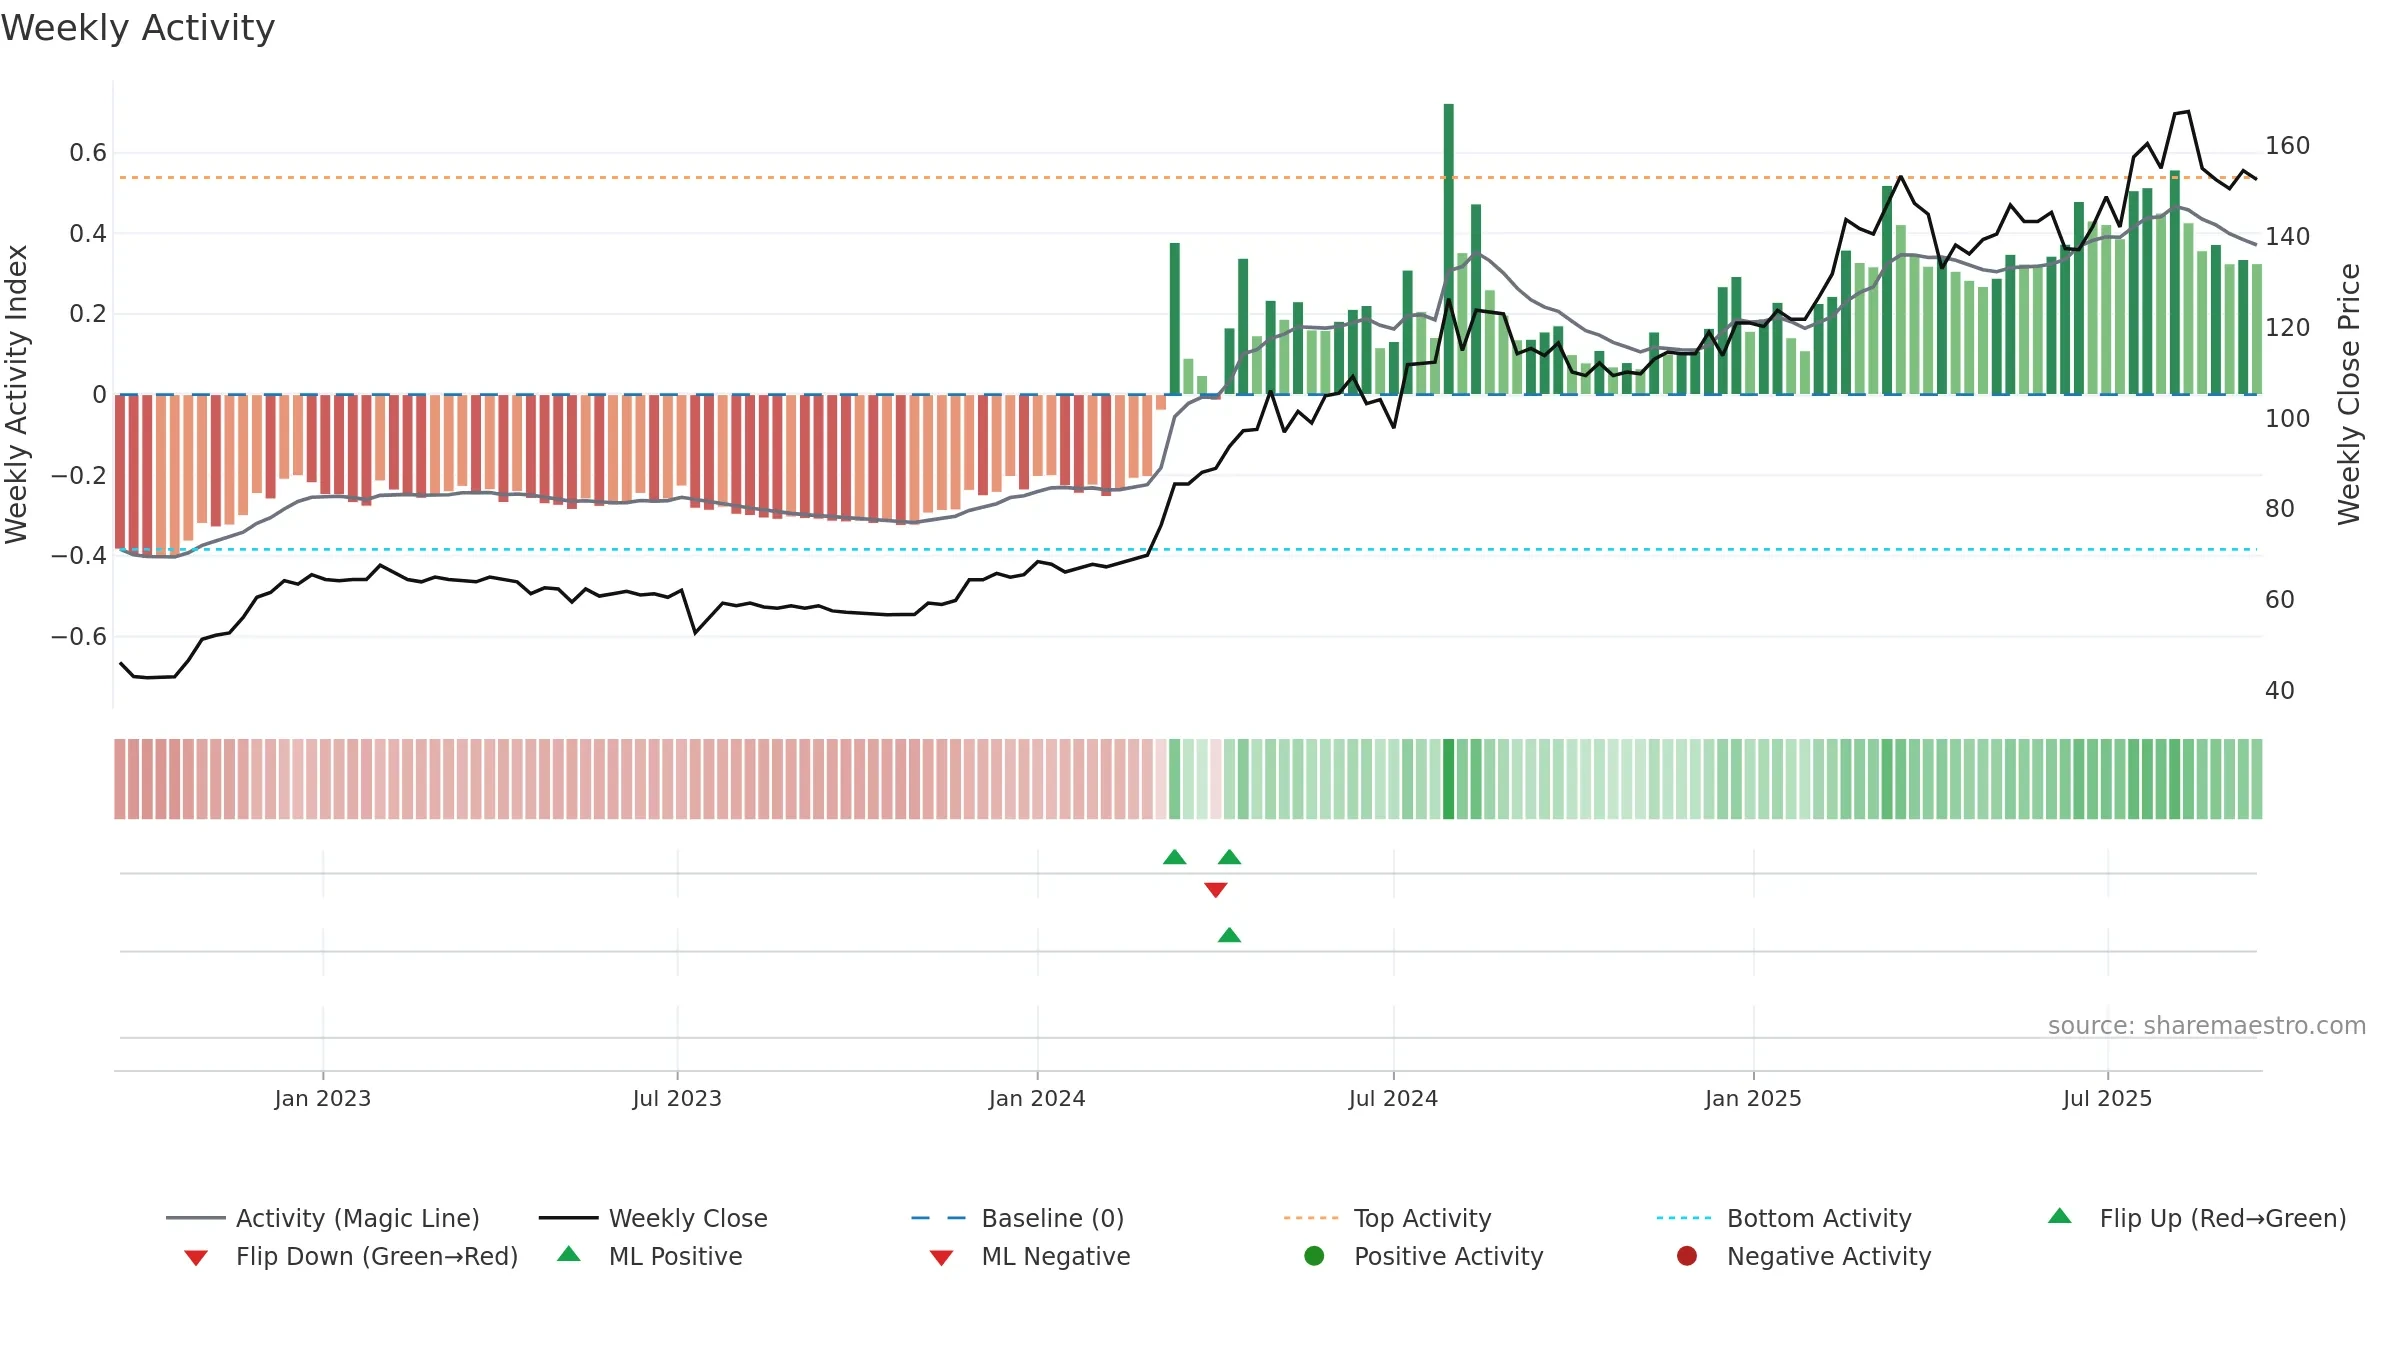Image resolution: width=2400 pixels, height=1350 pixels.
Task: Click the Negative Activity legend label
Action: click(x=1829, y=1256)
